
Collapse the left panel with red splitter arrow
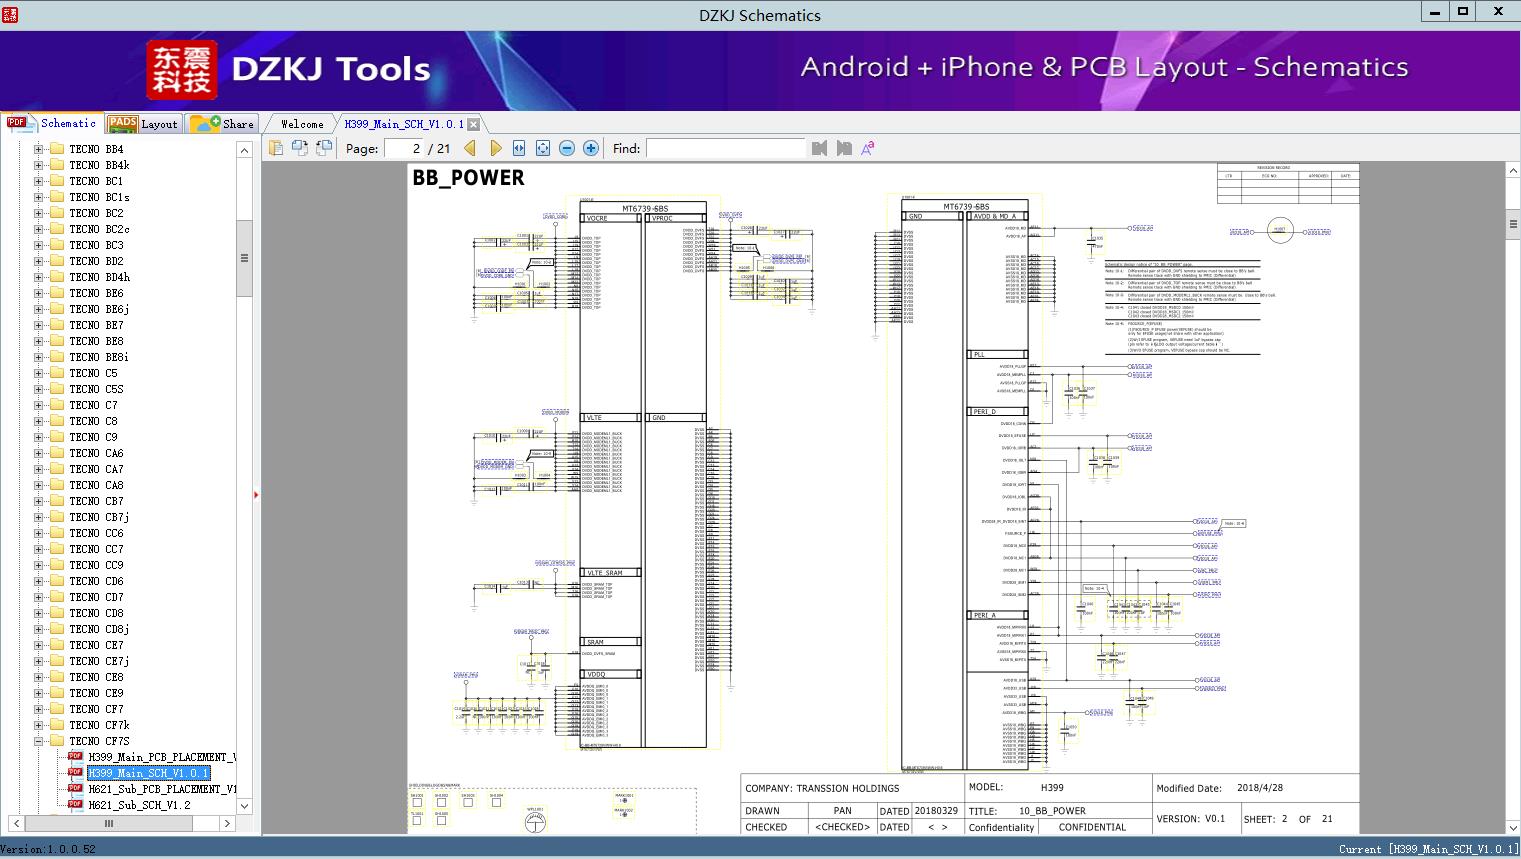(256, 495)
